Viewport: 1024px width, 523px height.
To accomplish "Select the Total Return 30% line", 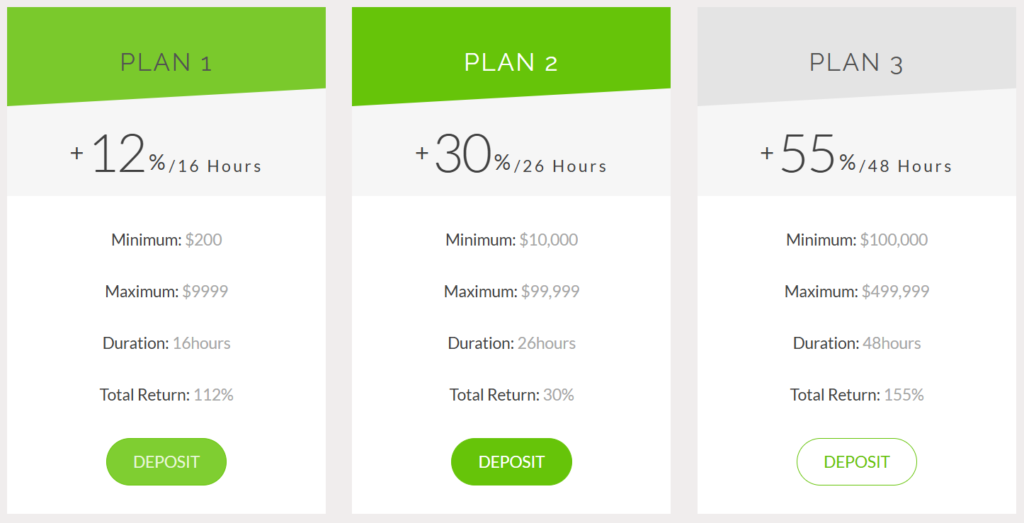I will click(x=511, y=395).
